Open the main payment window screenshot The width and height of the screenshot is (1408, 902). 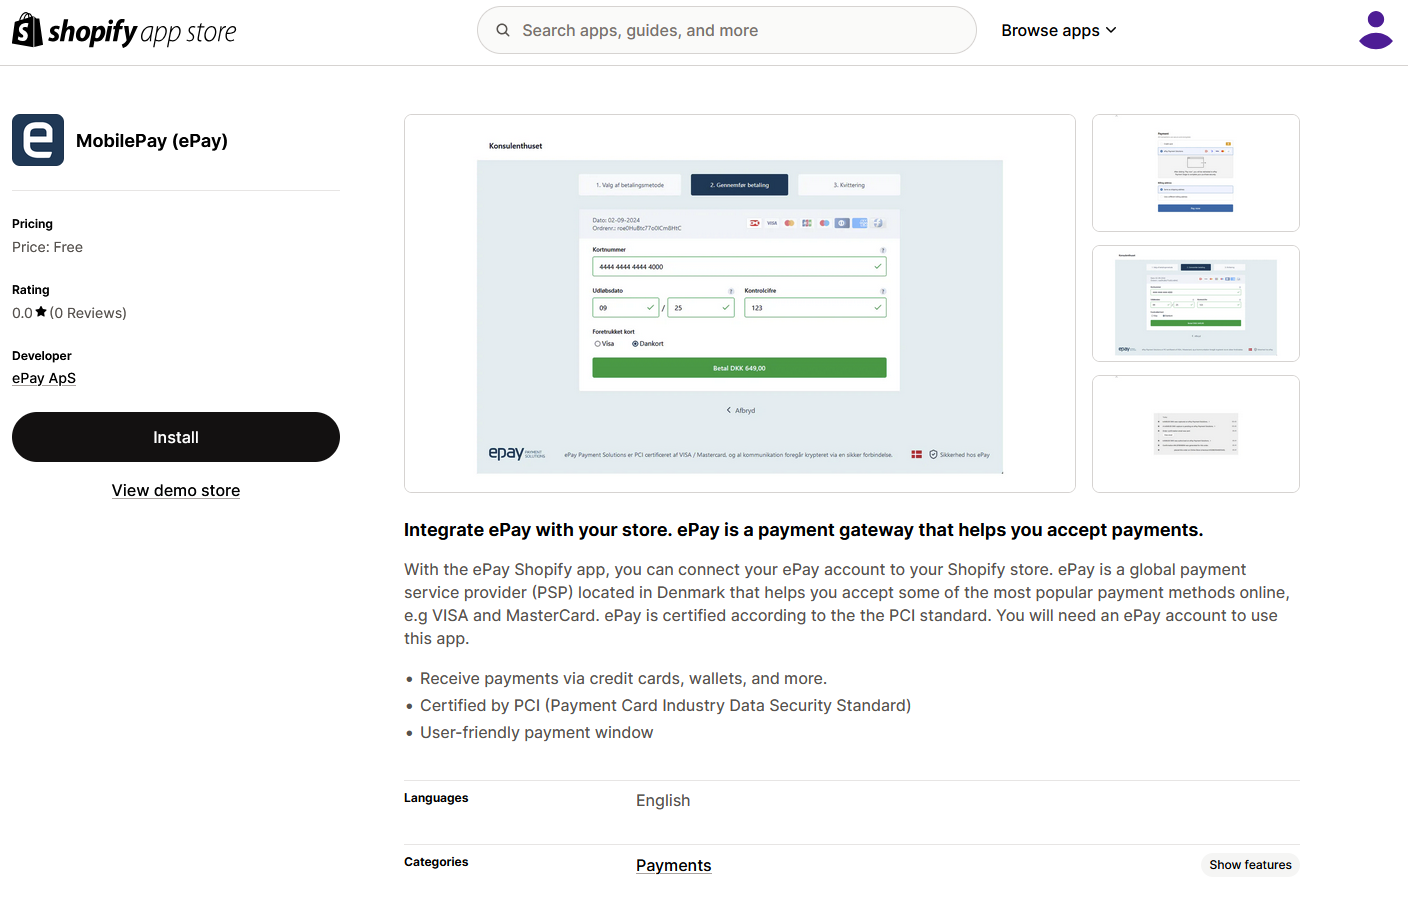[x=740, y=303]
